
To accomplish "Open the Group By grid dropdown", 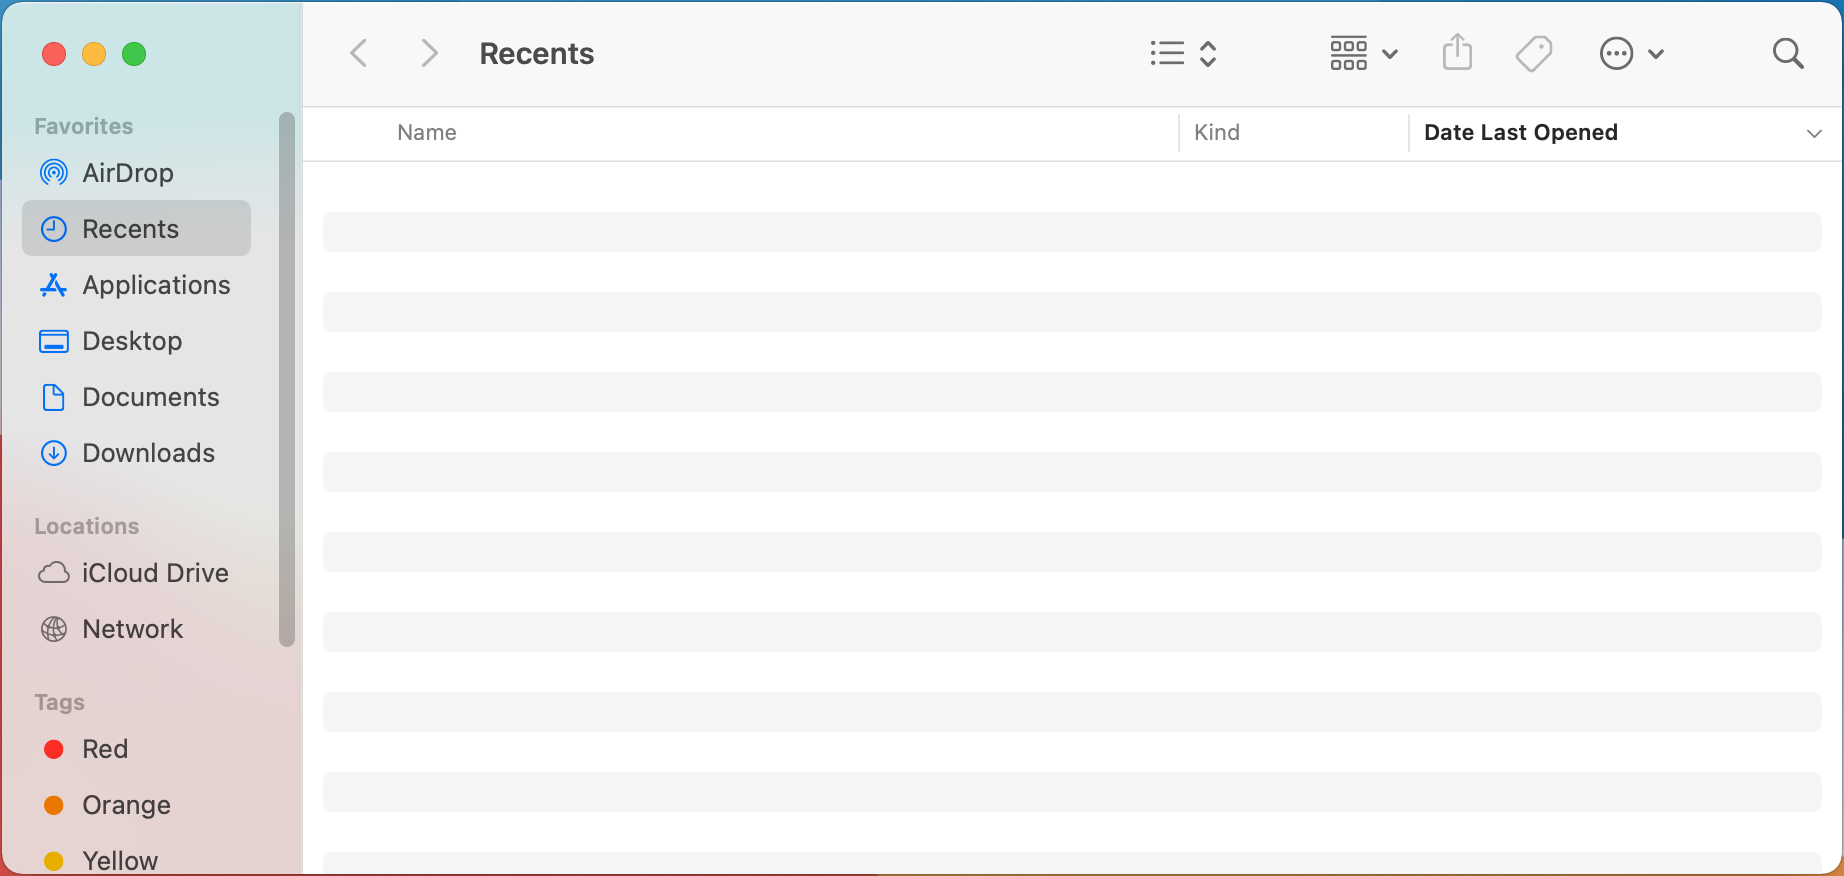I will tap(1362, 54).
